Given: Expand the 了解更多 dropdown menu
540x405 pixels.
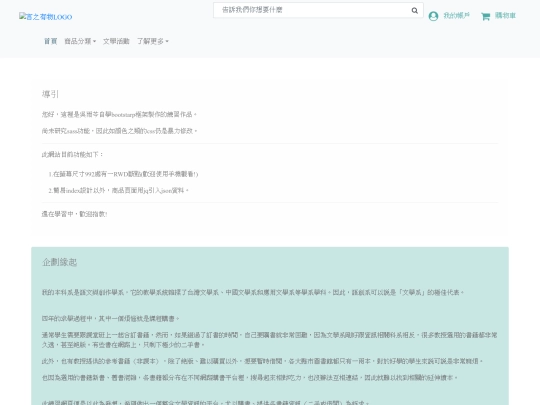Looking at the screenshot, I should pyautogui.click(x=153, y=41).
